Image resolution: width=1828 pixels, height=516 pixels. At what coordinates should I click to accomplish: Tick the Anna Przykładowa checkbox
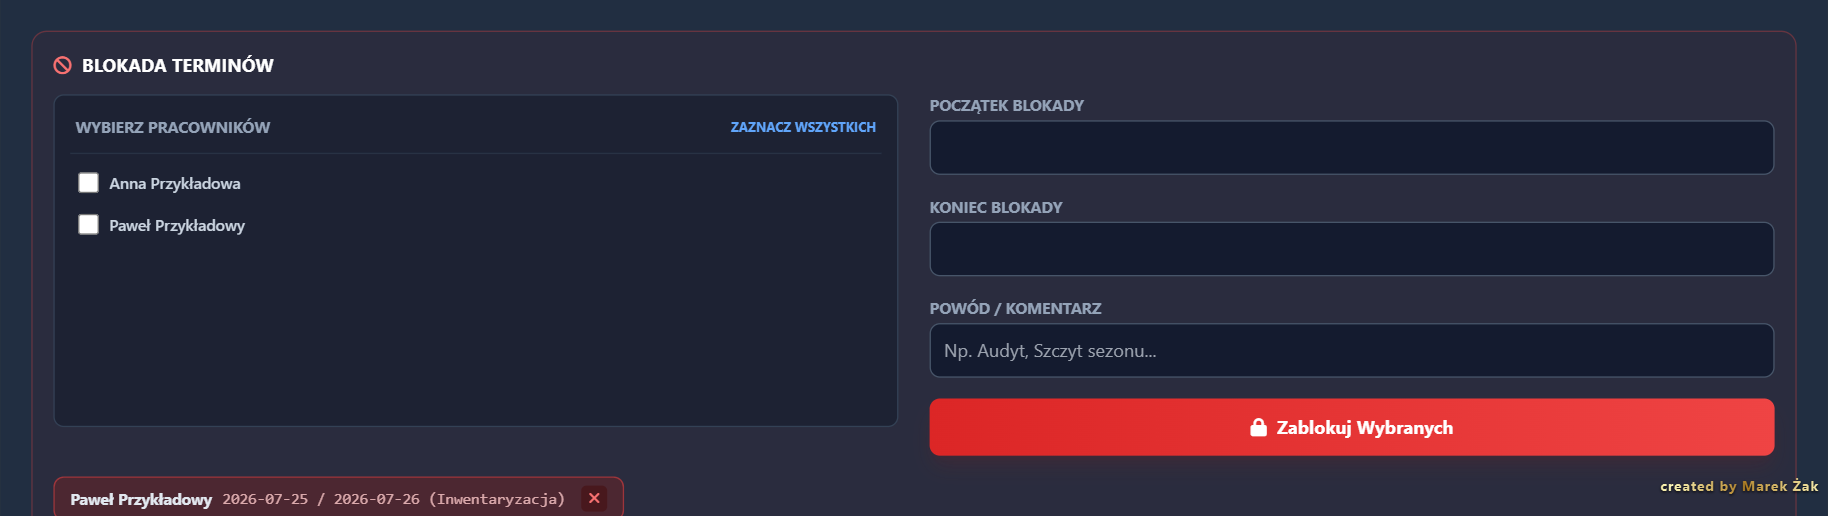click(89, 182)
